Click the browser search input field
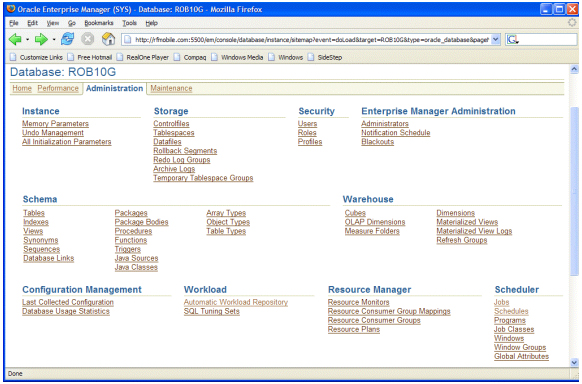Image resolution: width=582 pixels, height=384 pixels. pos(548,39)
